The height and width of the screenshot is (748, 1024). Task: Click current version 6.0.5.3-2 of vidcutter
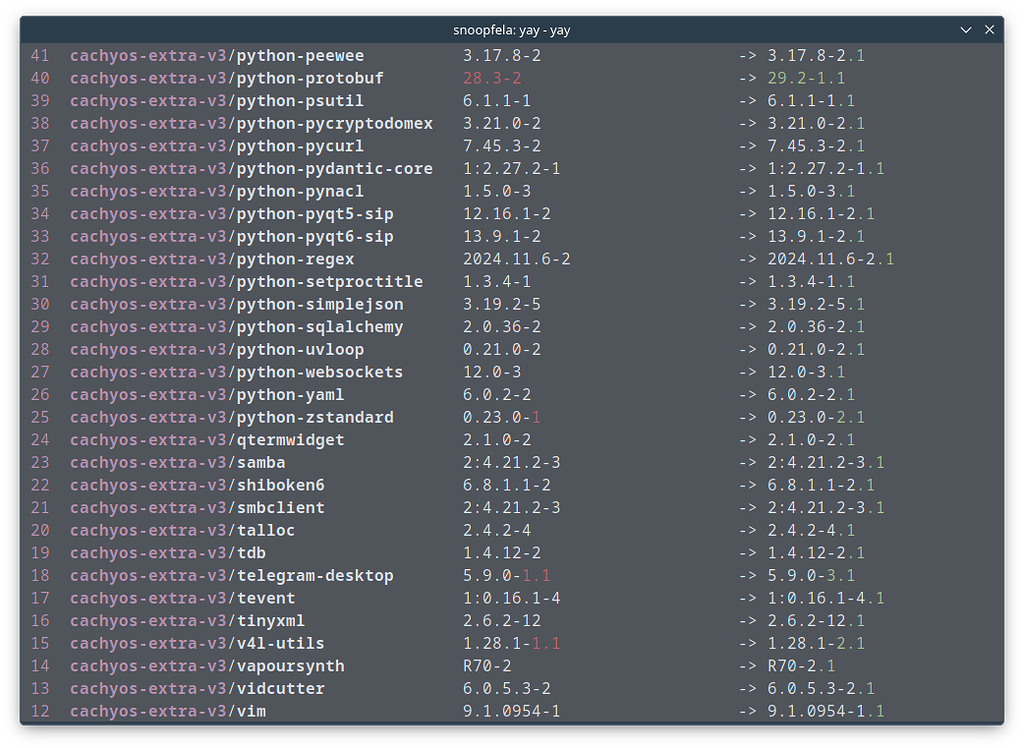coord(507,689)
